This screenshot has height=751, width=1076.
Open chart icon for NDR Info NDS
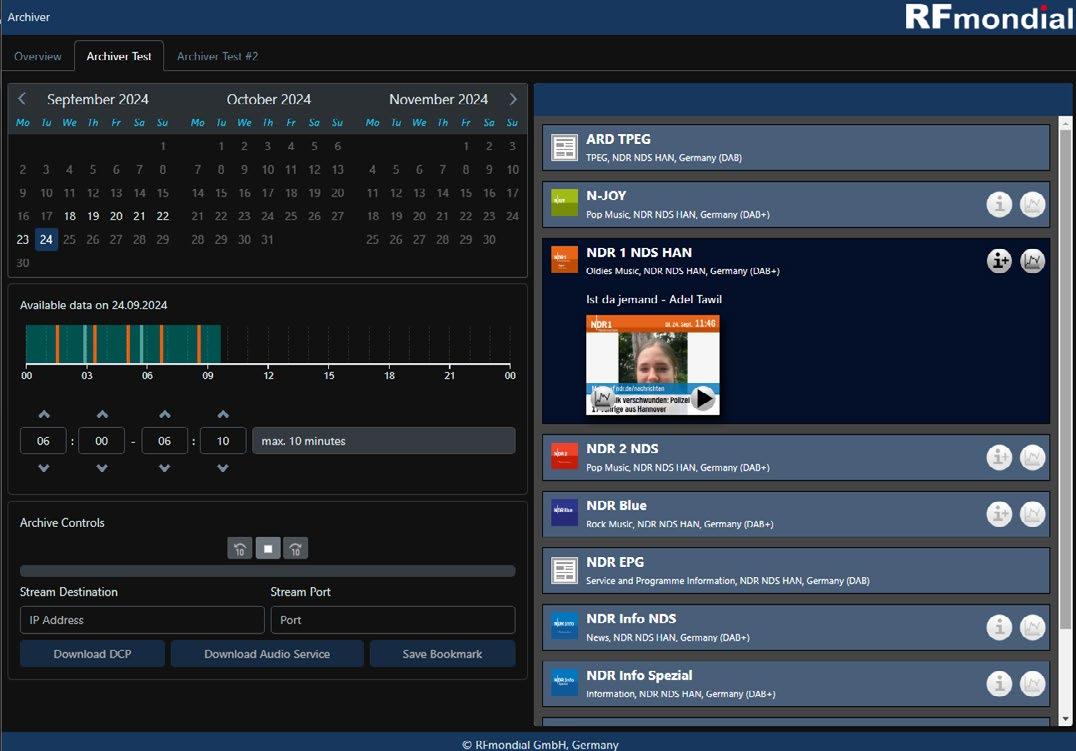(x=1032, y=627)
